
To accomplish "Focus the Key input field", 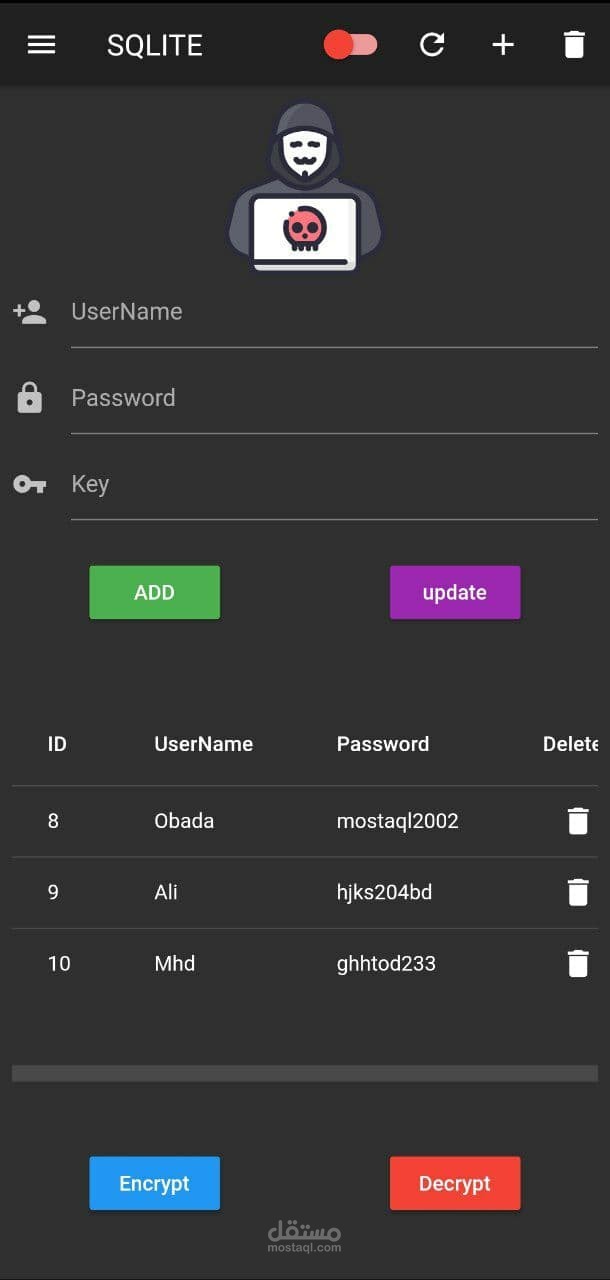I will point(334,484).
